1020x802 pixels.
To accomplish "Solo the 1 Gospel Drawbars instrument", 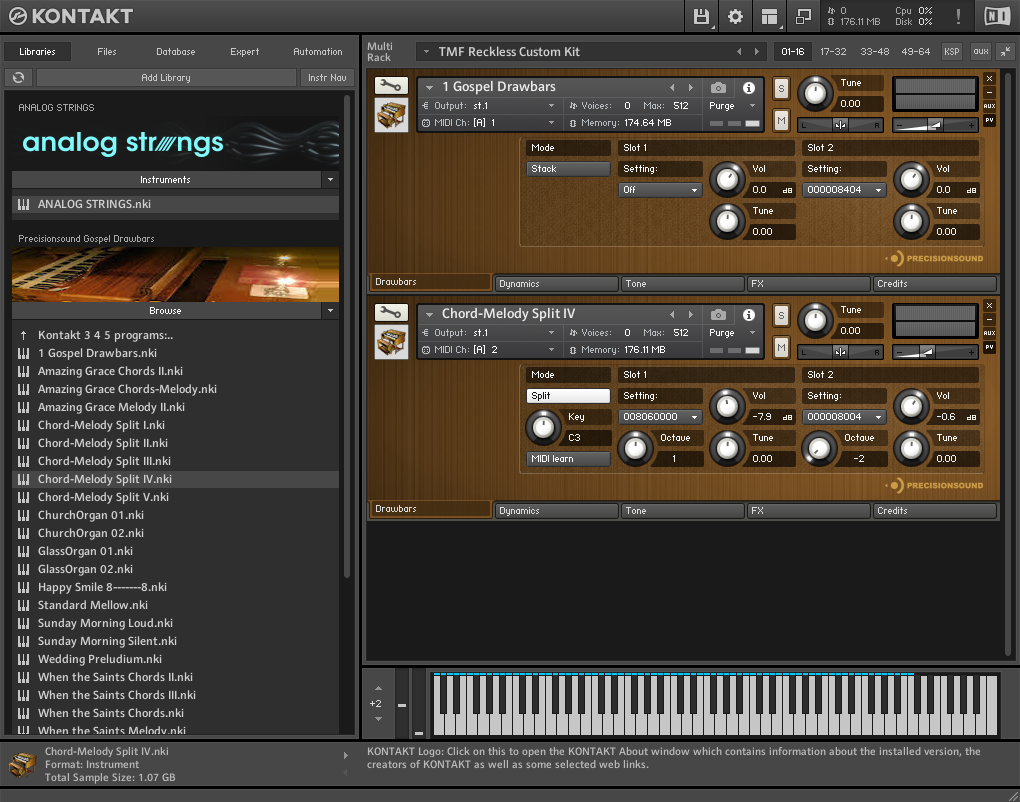I will coord(781,88).
